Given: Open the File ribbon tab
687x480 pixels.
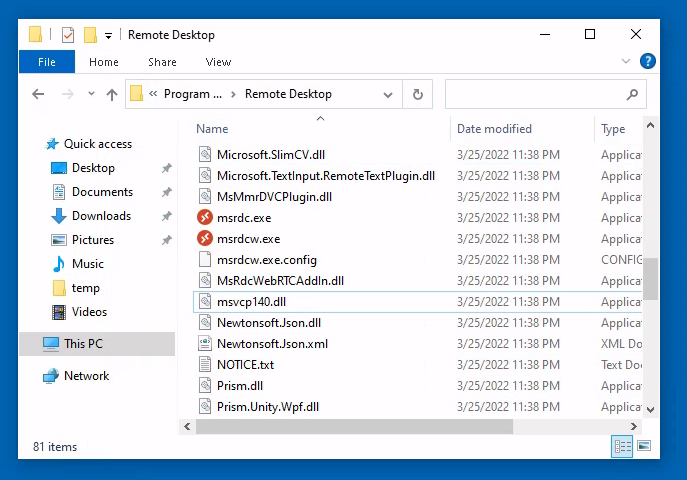Looking at the screenshot, I should (x=47, y=62).
